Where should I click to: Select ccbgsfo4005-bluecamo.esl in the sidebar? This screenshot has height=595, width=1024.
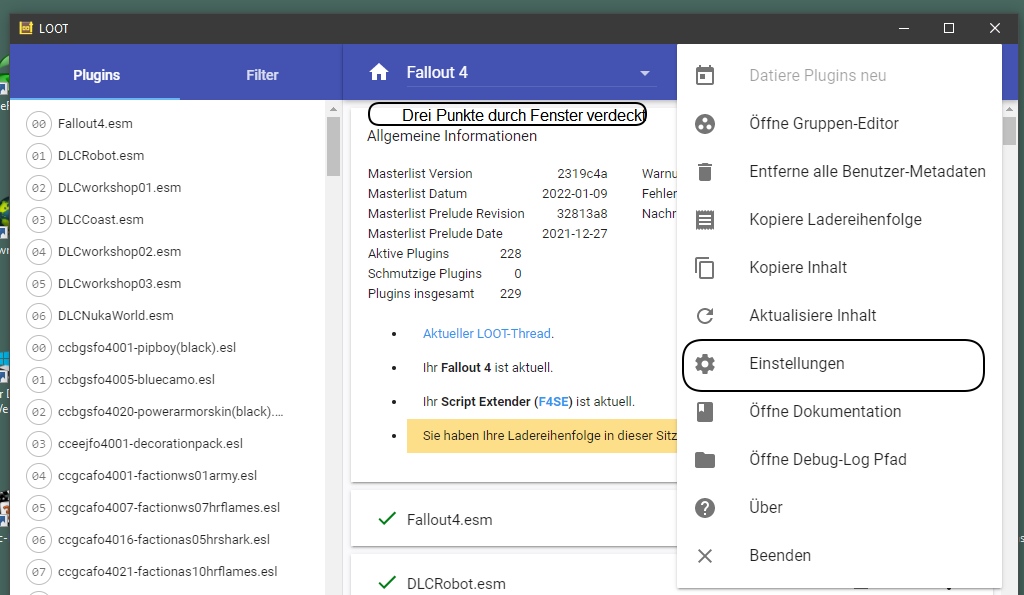pos(136,380)
